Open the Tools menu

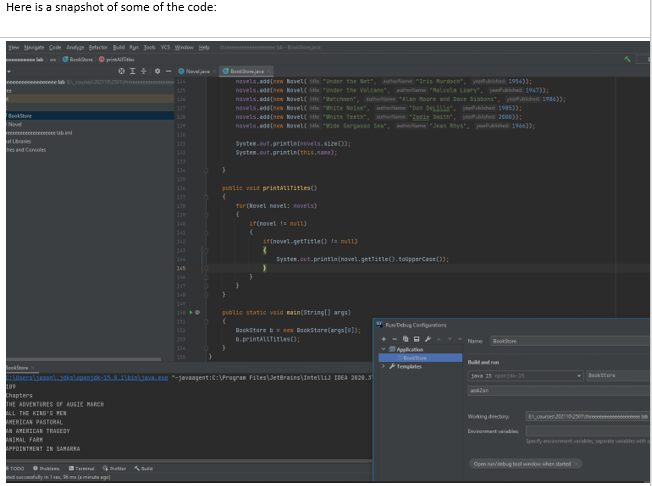click(150, 47)
